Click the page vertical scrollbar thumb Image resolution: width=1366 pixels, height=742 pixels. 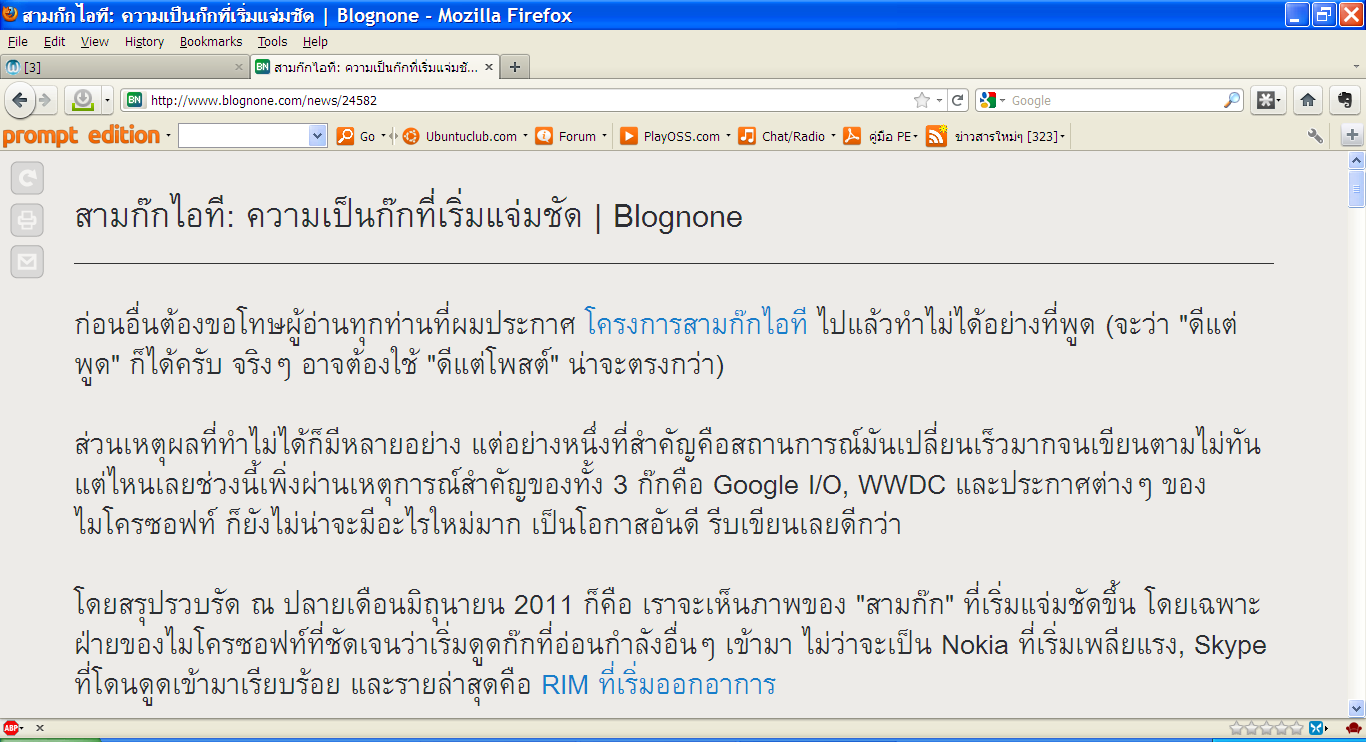(1357, 189)
